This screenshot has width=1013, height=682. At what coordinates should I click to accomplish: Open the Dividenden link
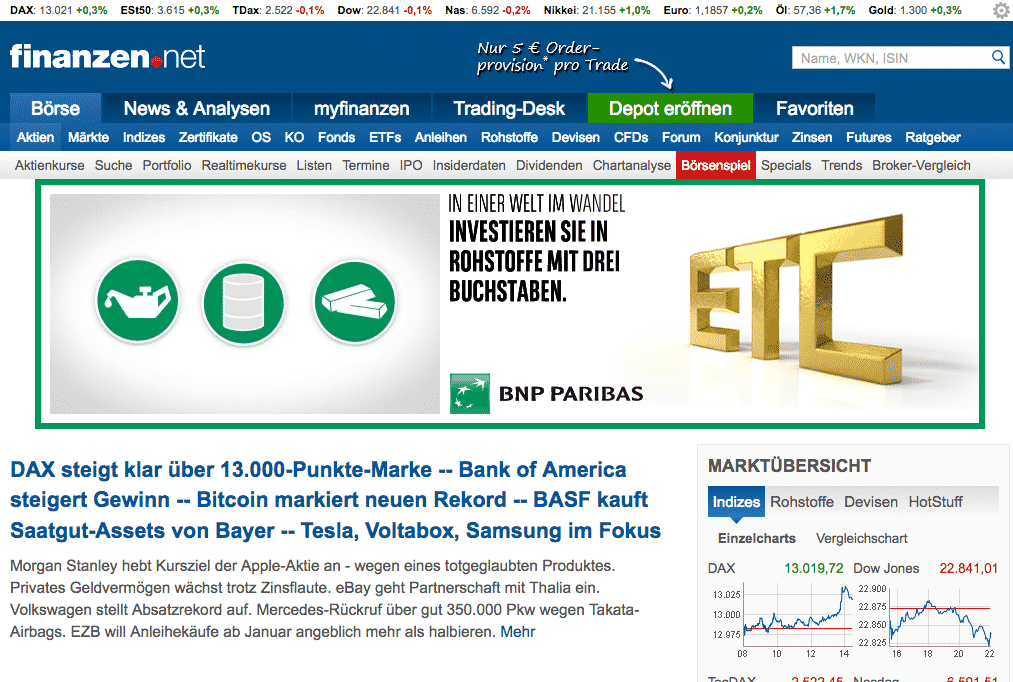pyautogui.click(x=549, y=165)
